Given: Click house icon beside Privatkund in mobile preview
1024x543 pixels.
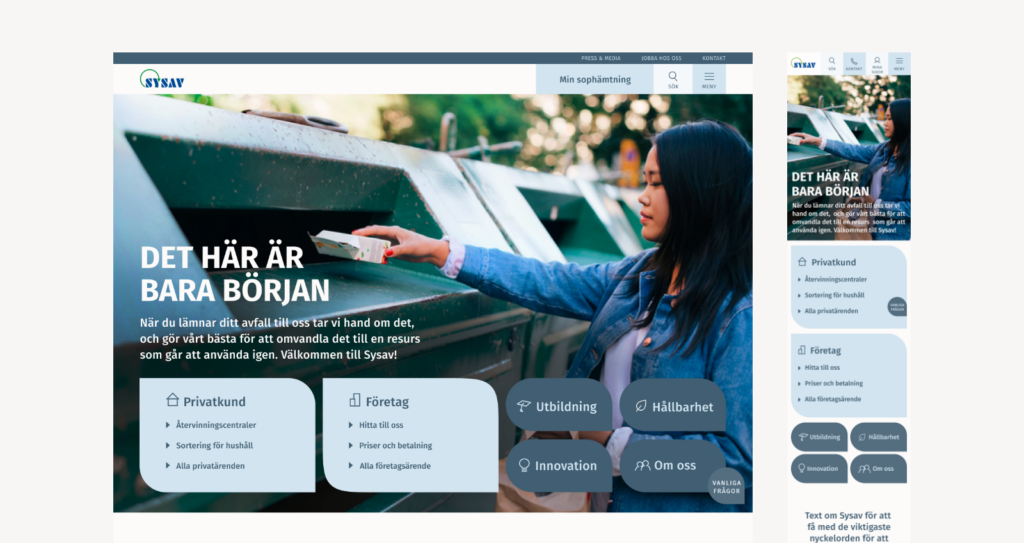Looking at the screenshot, I should pos(802,261).
